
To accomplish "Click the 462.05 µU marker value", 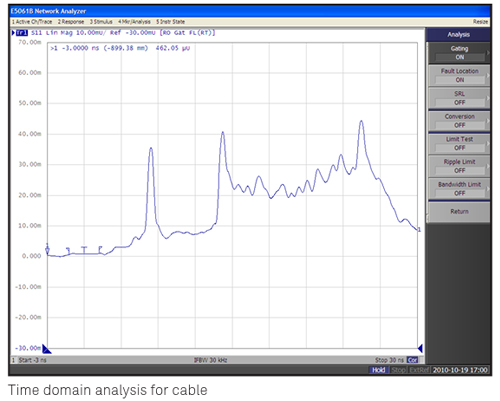I will pos(173,48).
